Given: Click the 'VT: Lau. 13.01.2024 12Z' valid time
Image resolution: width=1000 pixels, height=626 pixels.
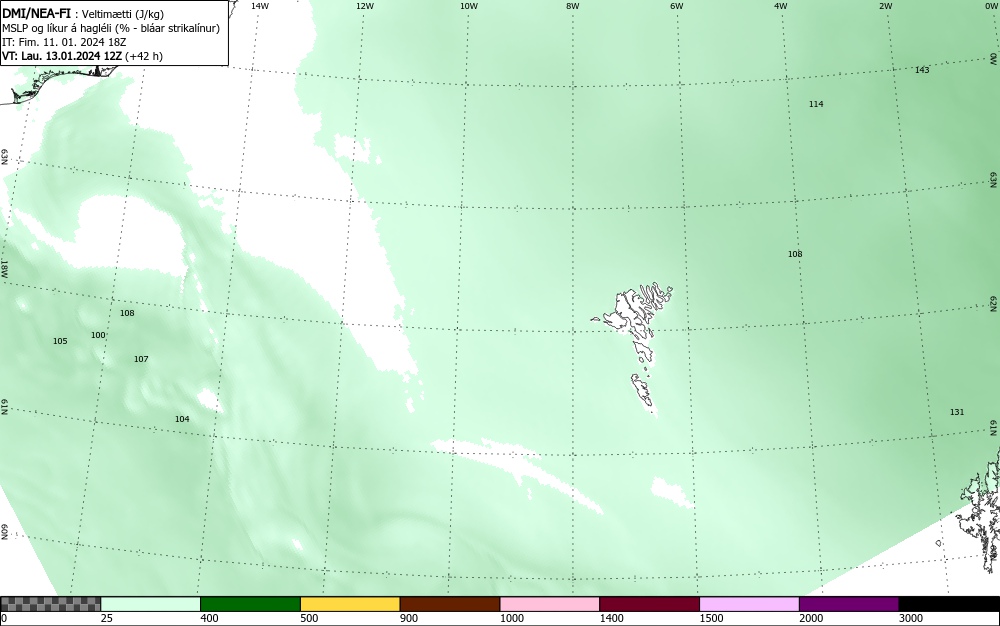Looking at the screenshot, I should (x=62, y=56).
